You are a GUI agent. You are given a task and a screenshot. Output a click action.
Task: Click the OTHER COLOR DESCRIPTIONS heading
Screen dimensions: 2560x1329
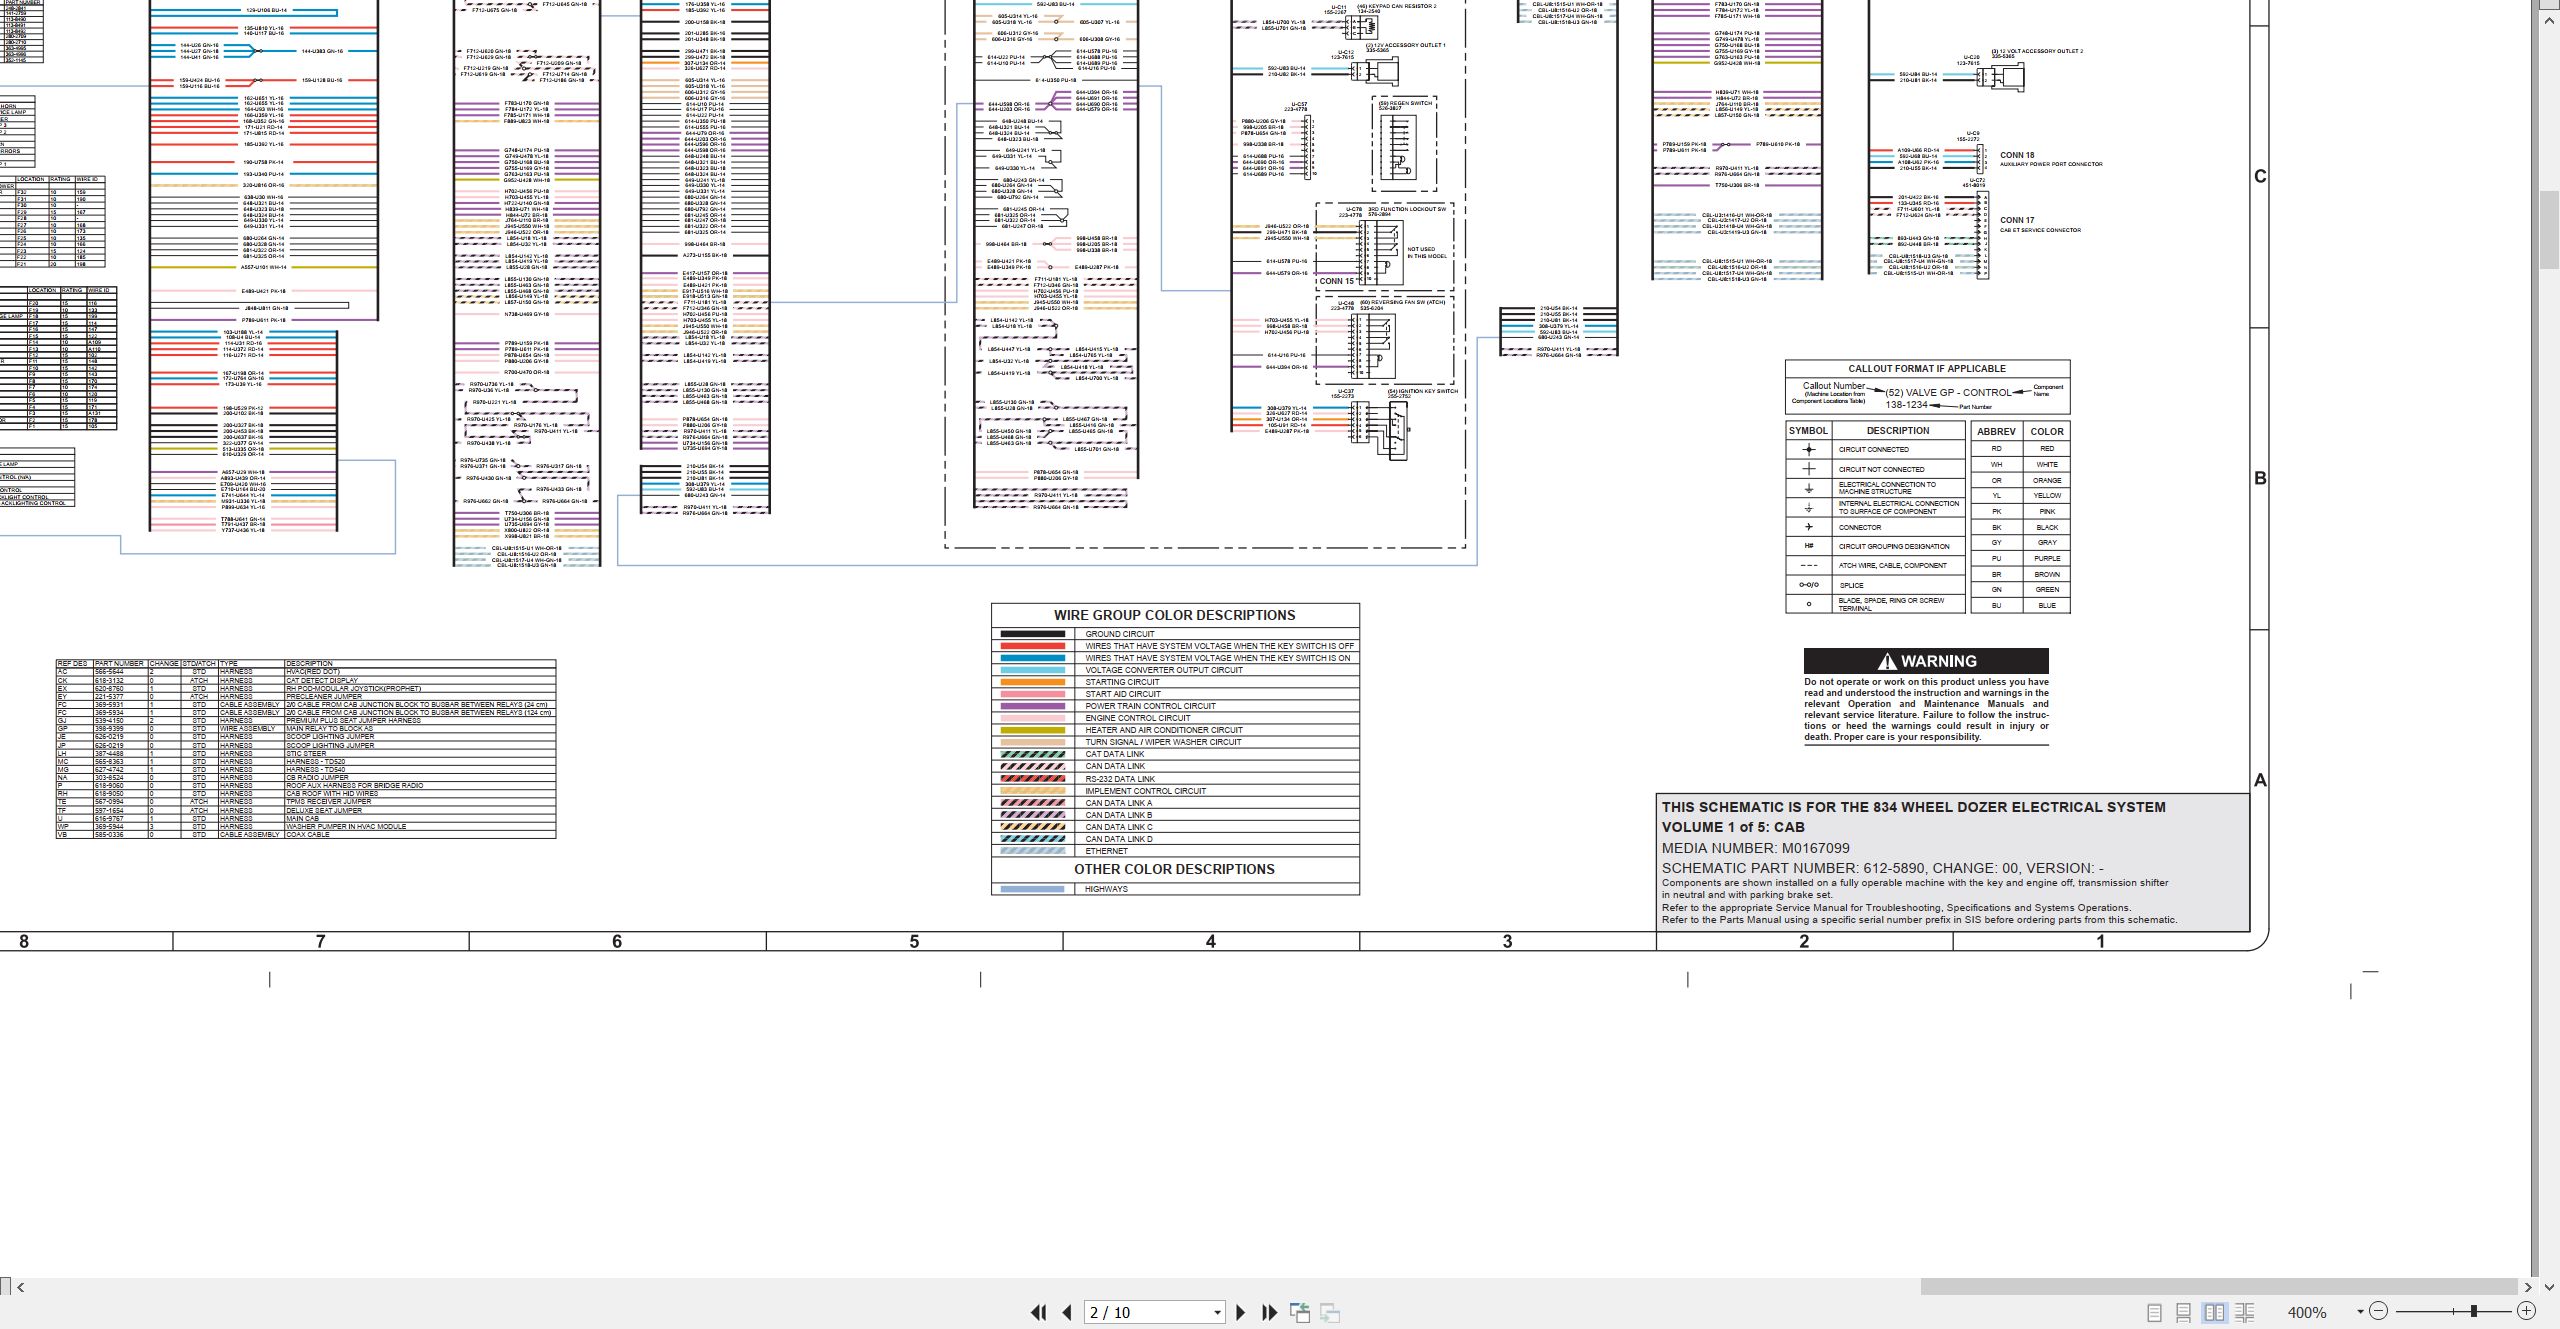click(1174, 869)
